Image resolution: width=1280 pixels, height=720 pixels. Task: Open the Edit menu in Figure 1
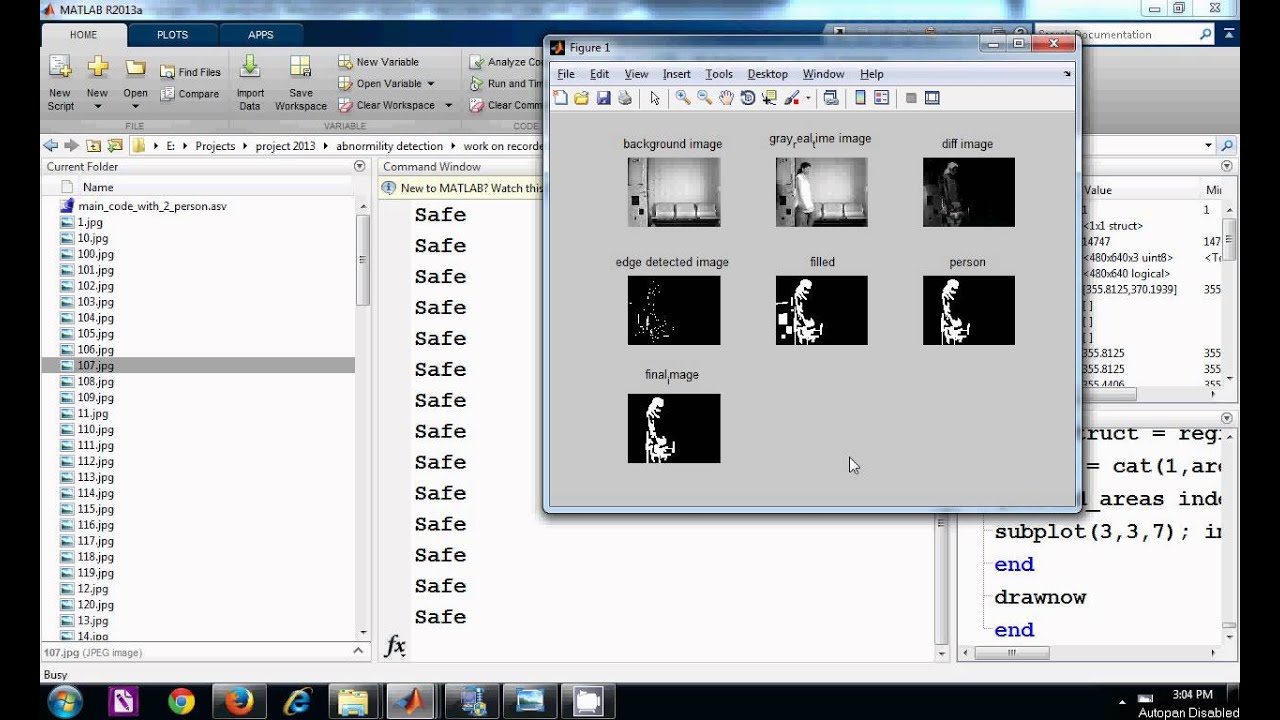point(599,74)
